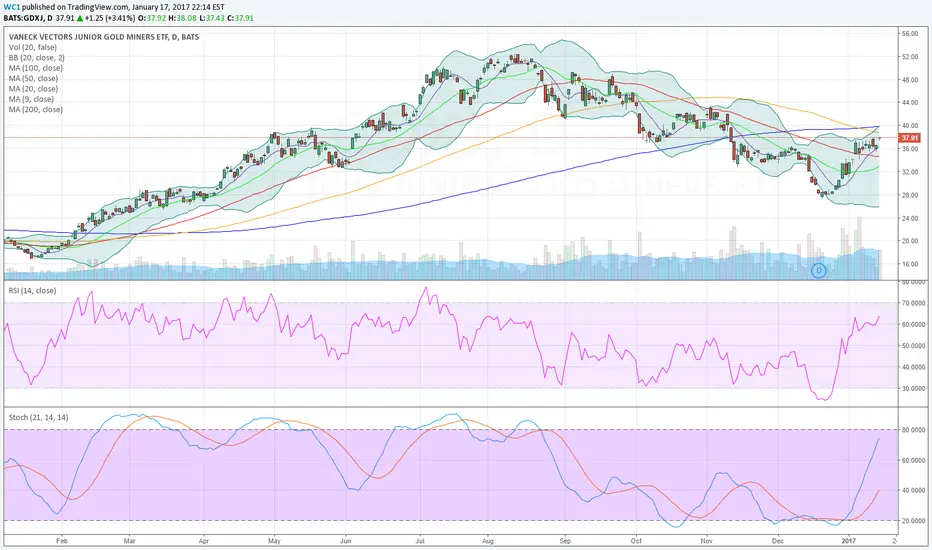Select the MA (100, close) legend

click(36, 68)
